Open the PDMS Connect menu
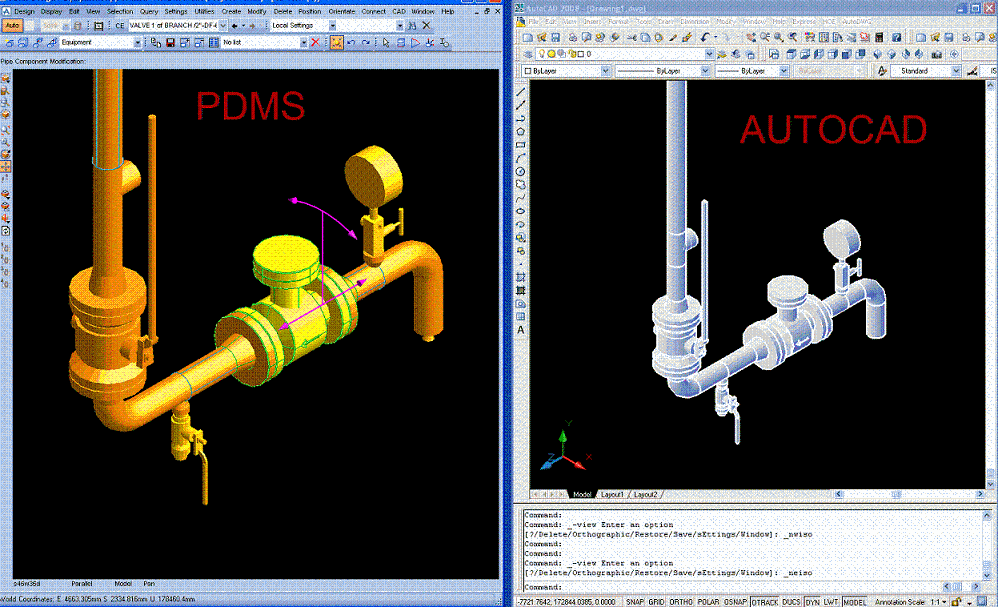Screen dimensions: 998x607 tap(374, 11)
